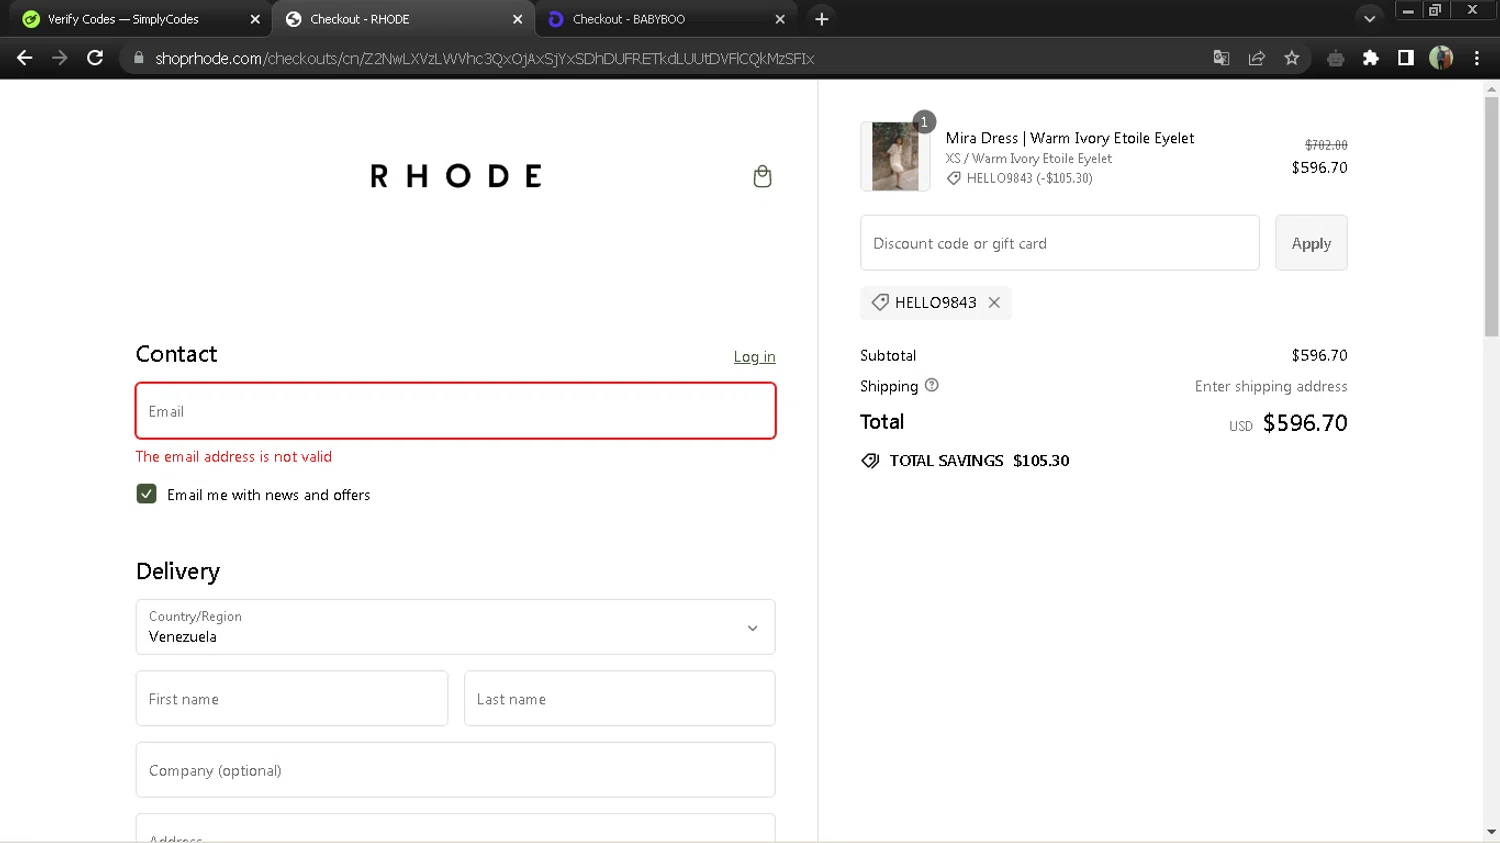The image size is (1500, 843).
Task: Click the Mira Dress product title
Action: [1070, 138]
